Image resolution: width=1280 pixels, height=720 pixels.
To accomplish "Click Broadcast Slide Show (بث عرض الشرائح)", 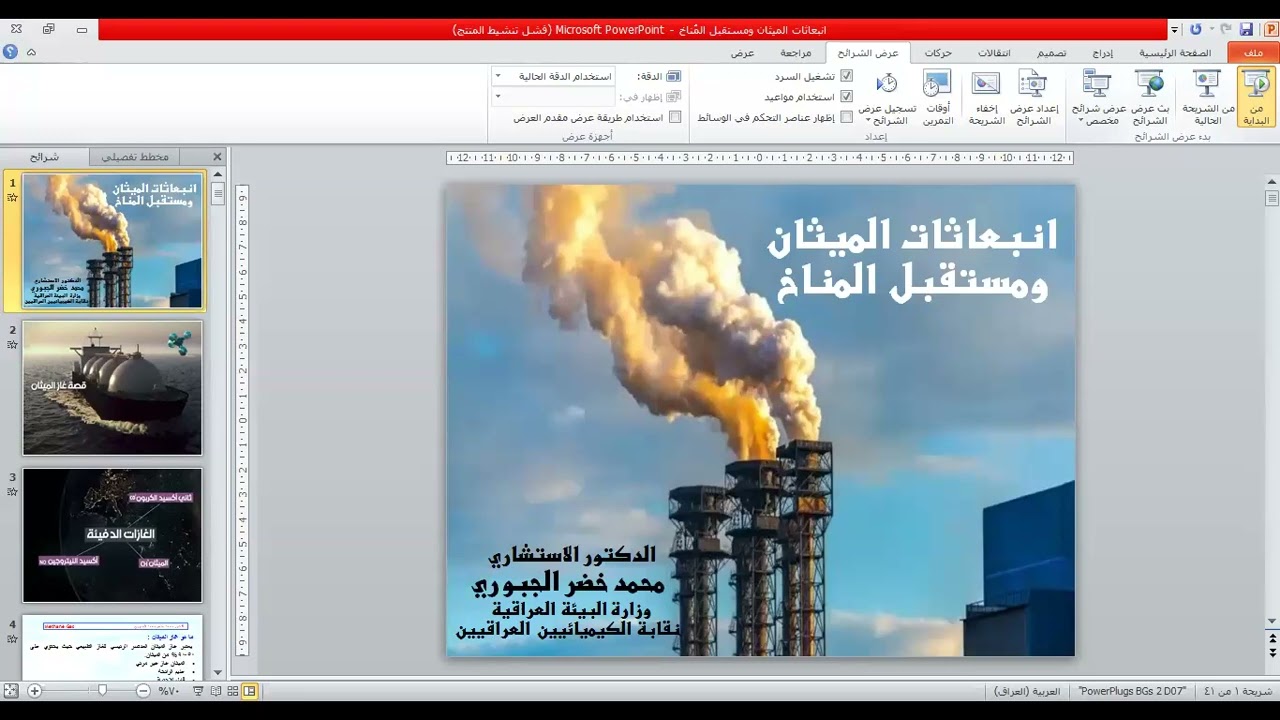I will click(1150, 96).
